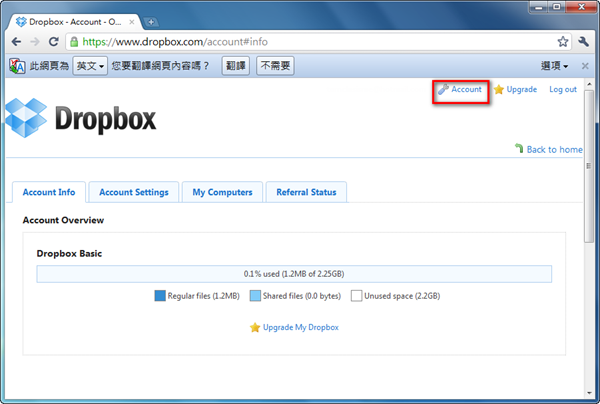Click the Unused space (2.2GB) label
600x404 pixels.
coord(402,296)
